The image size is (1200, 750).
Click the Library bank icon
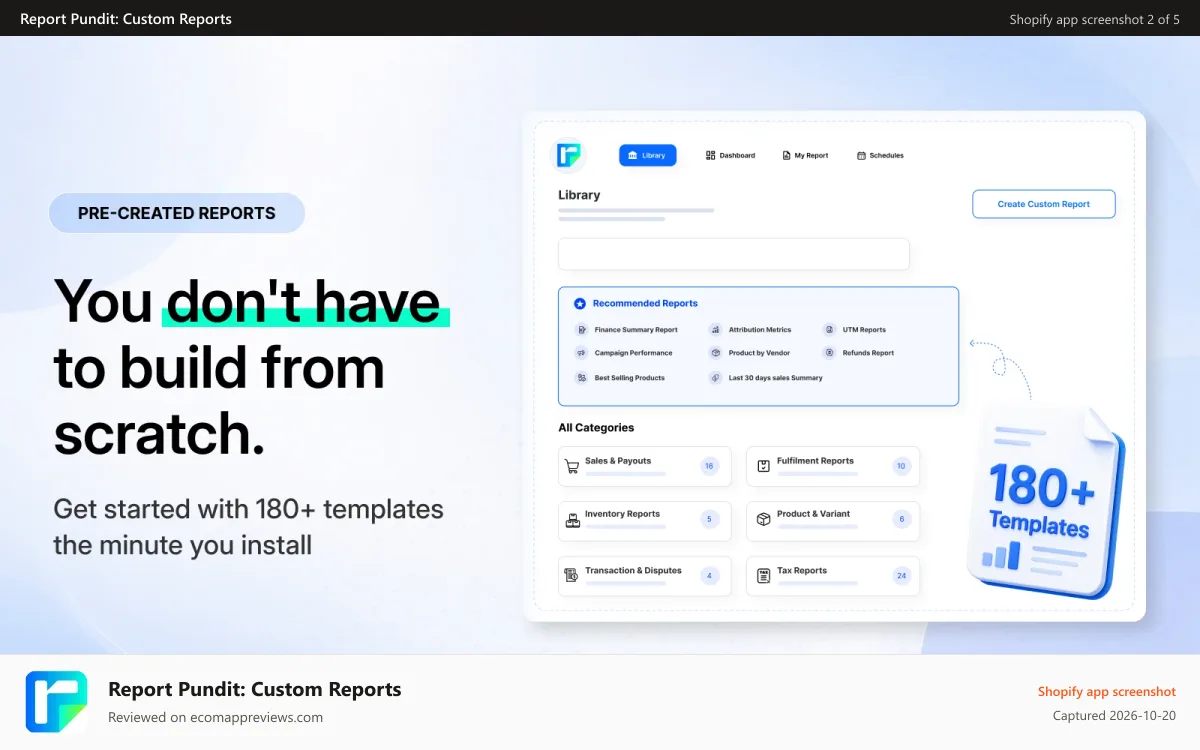[x=633, y=155]
